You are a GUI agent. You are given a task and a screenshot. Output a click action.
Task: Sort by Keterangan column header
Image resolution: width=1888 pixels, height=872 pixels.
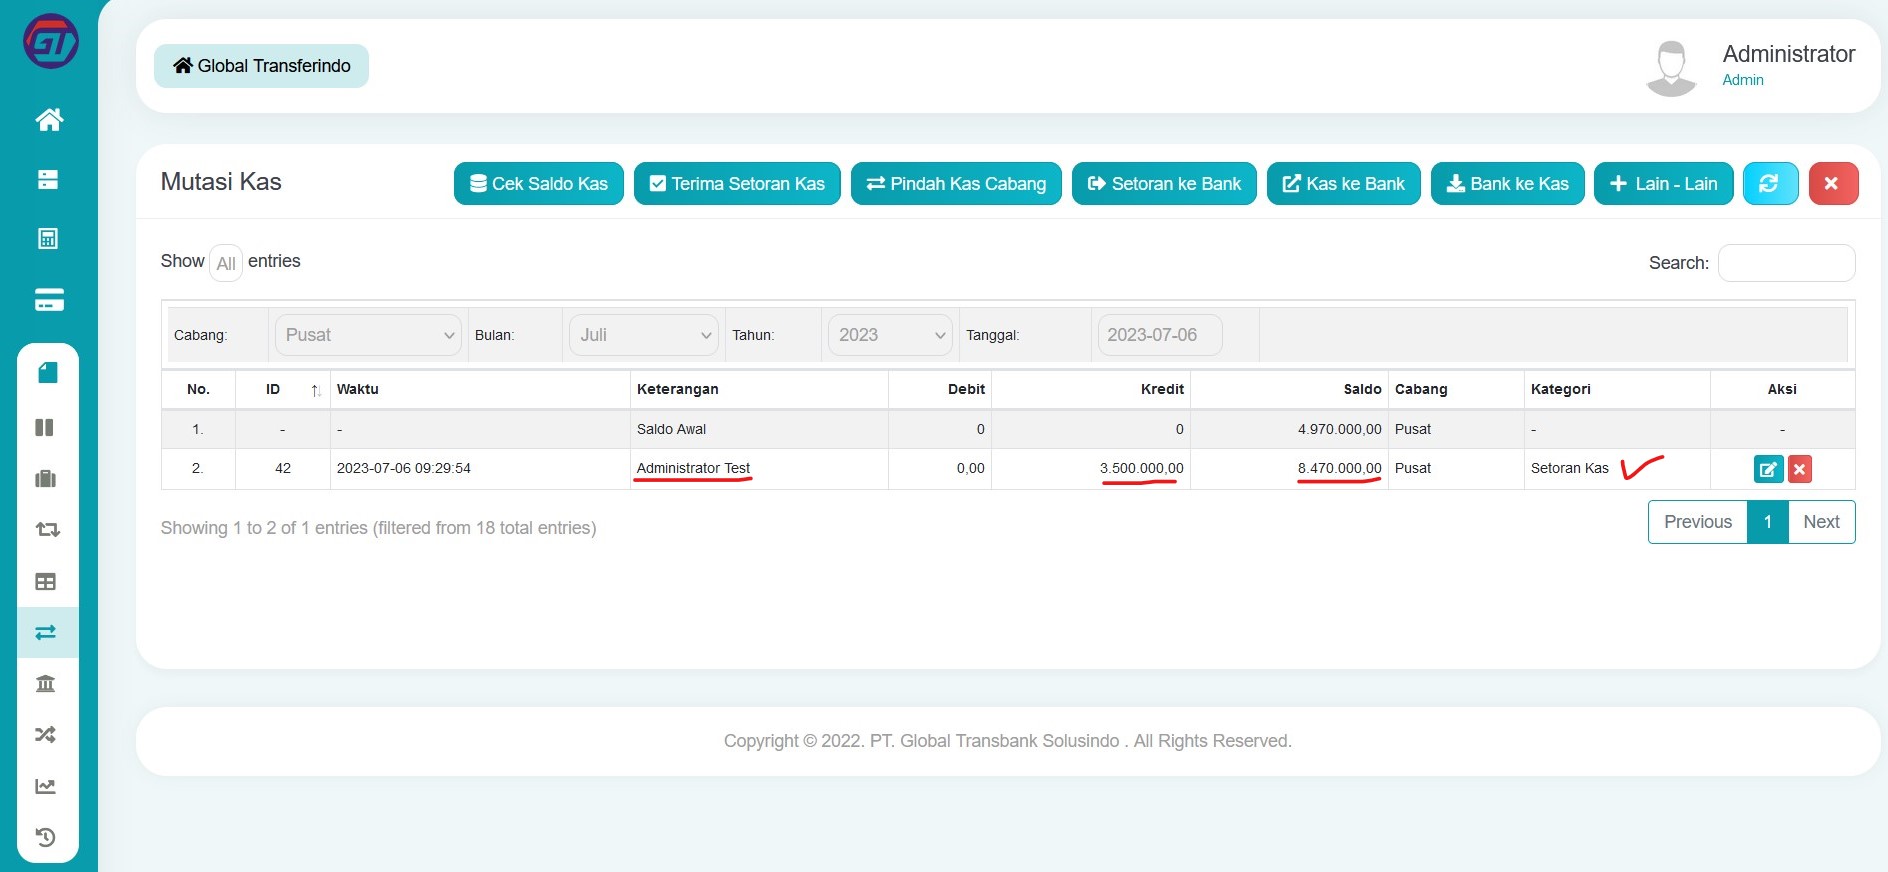[x=759, y=390]
